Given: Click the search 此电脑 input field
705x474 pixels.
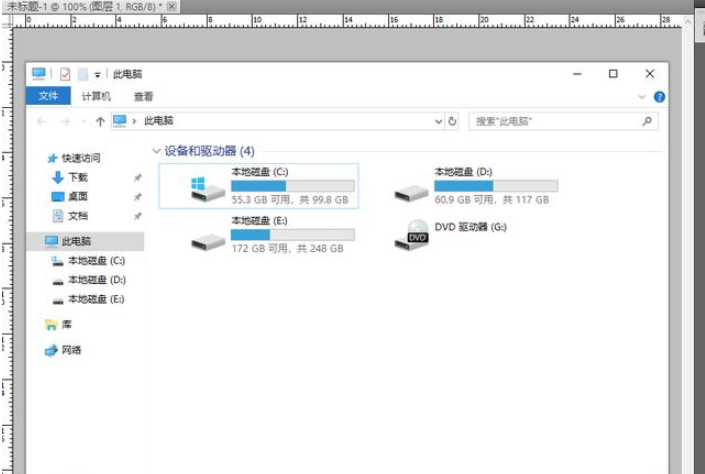Looking at the screenshot, I should (563, 121).
